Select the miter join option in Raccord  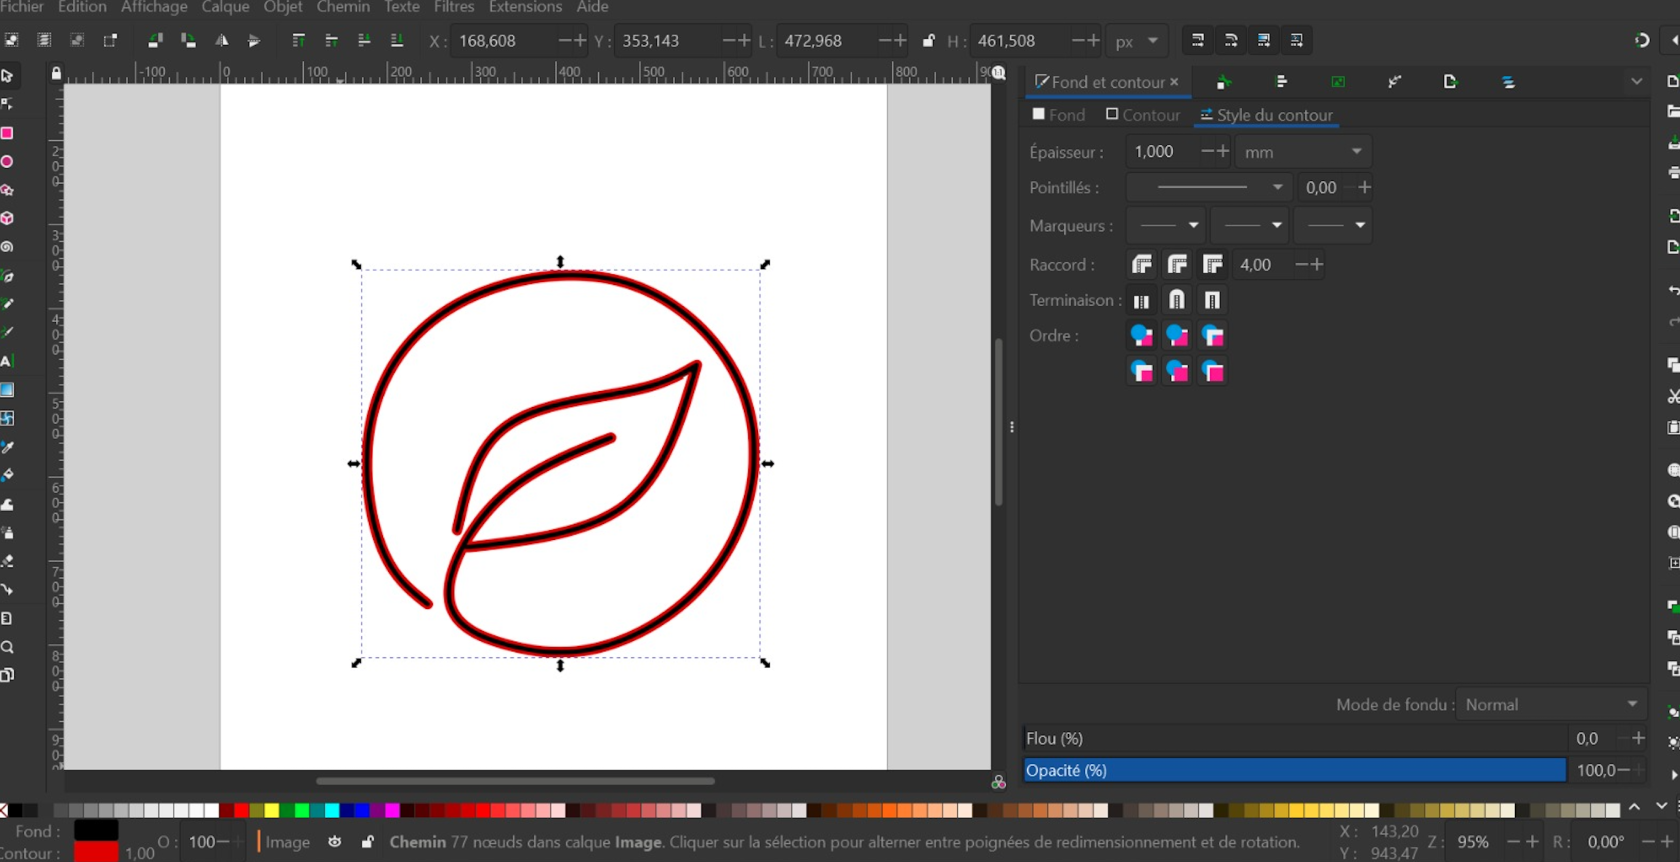[x=1213, y=264]
